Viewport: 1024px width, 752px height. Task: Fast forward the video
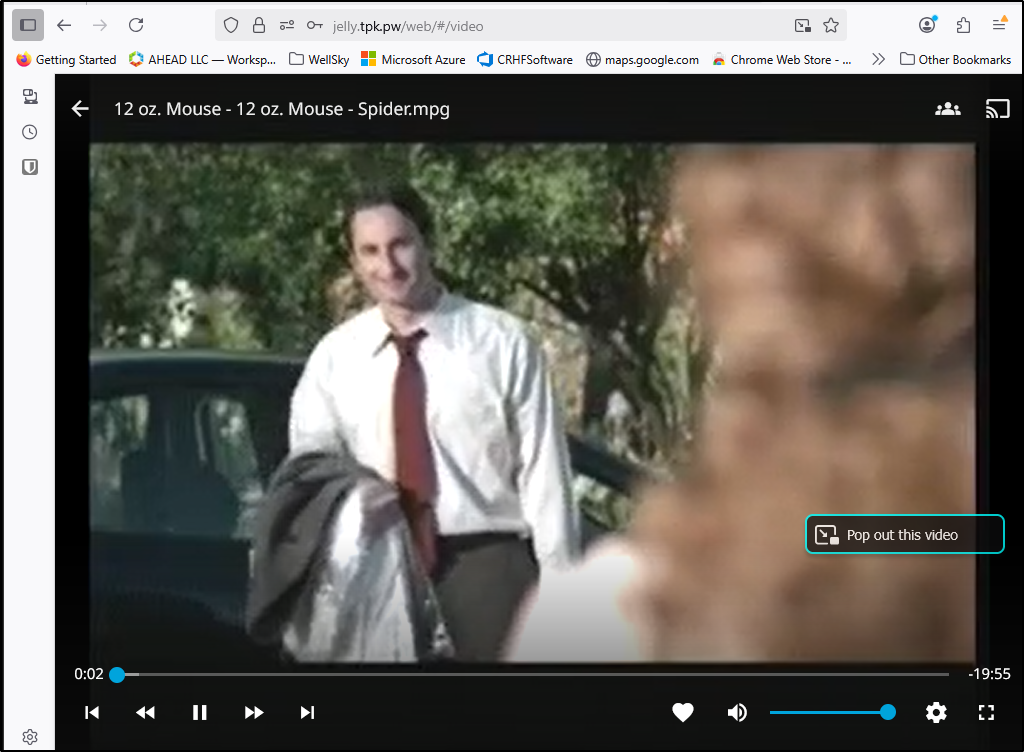(254, 712)
